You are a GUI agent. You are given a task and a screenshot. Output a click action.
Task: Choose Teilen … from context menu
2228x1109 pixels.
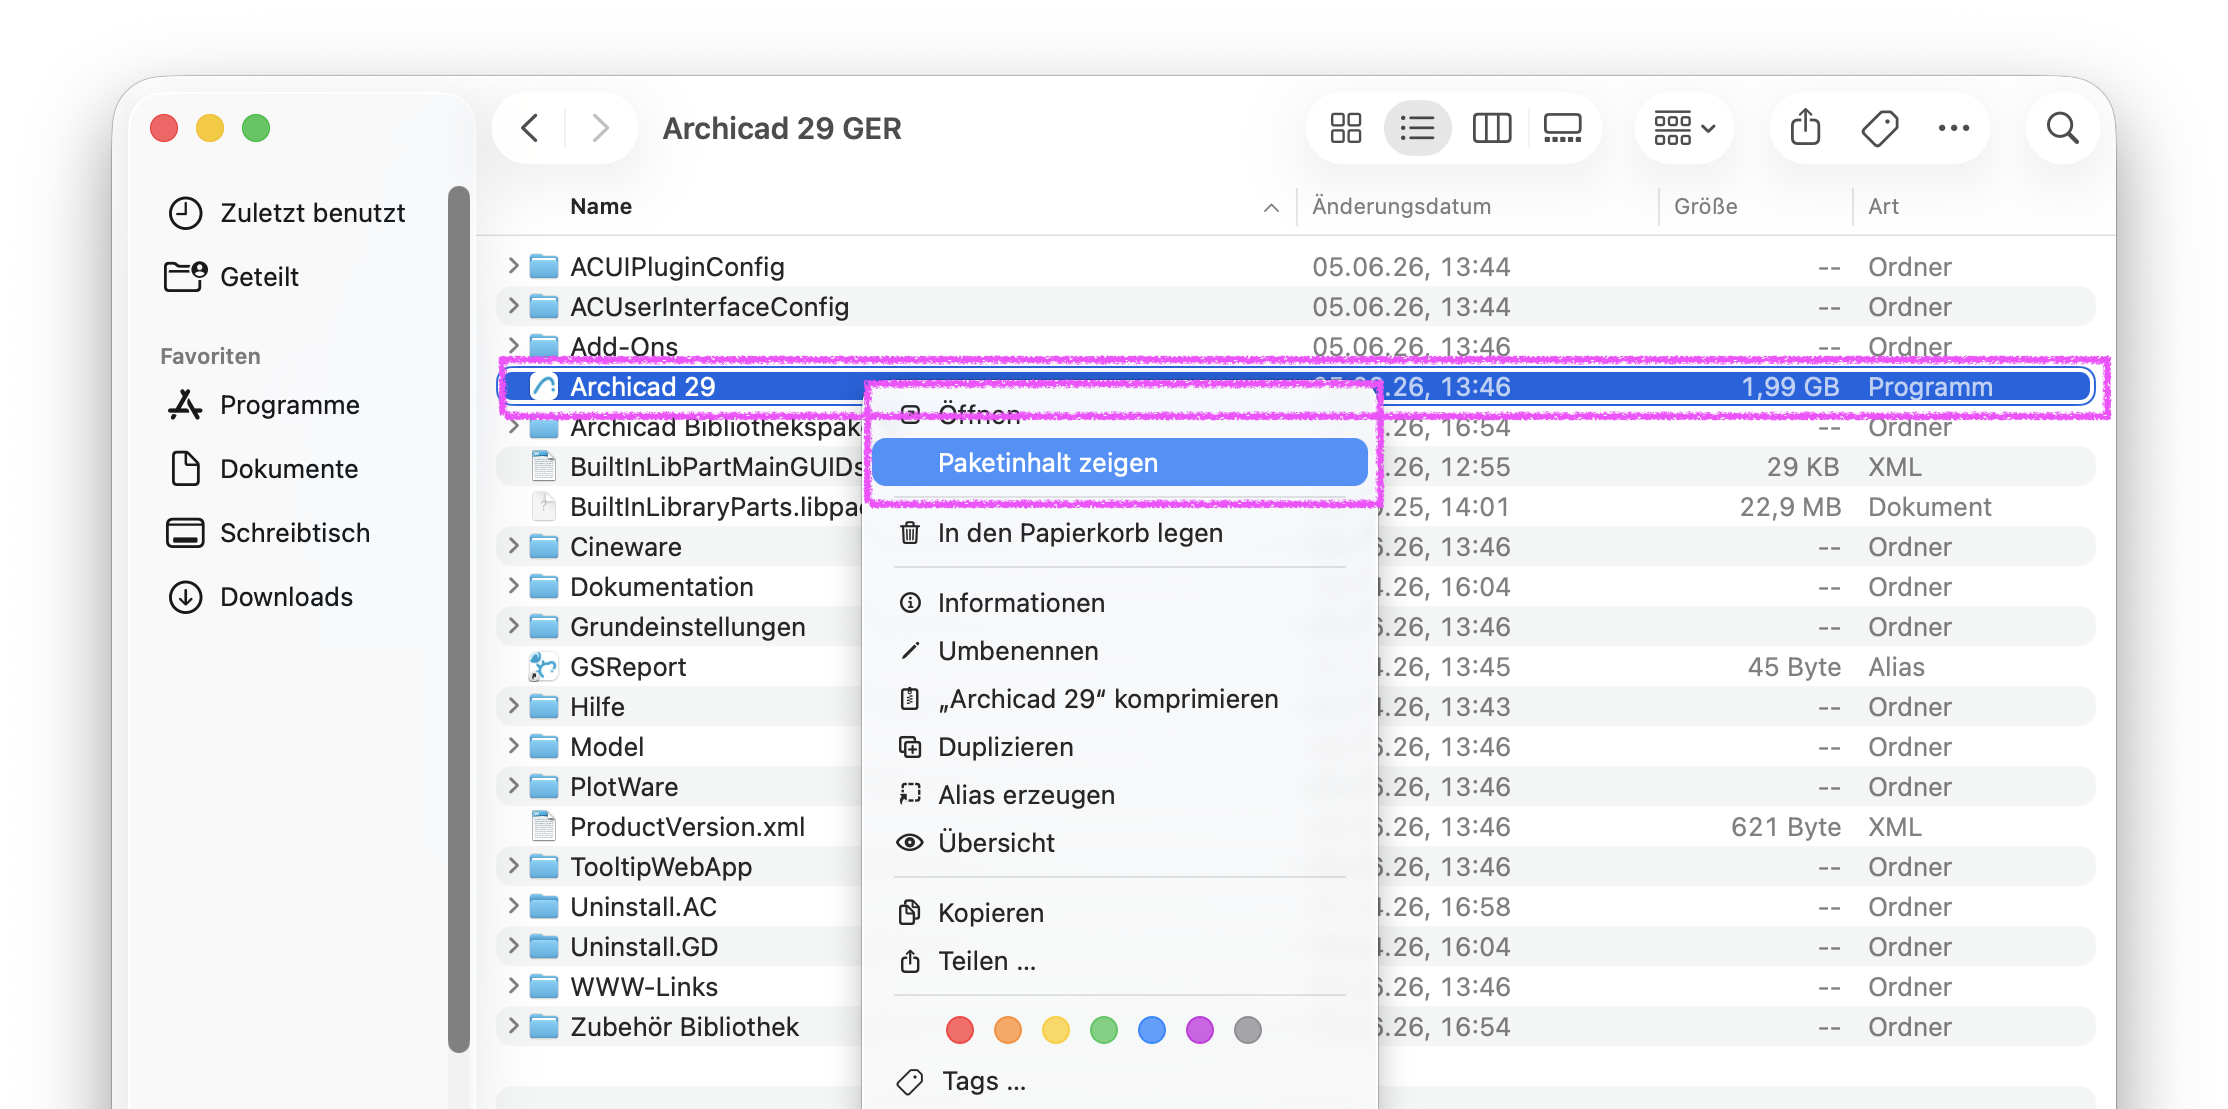1120,961
